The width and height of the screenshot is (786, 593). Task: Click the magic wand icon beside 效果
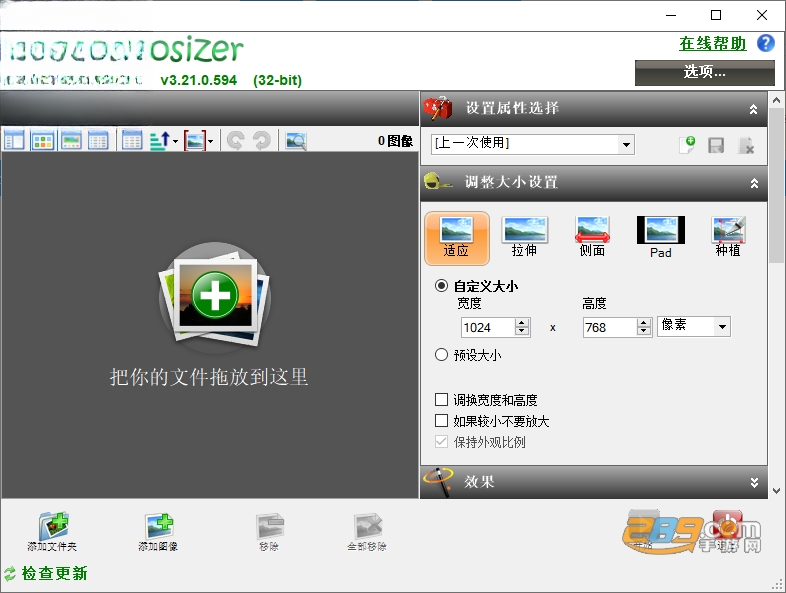click(x=438, y=482)
